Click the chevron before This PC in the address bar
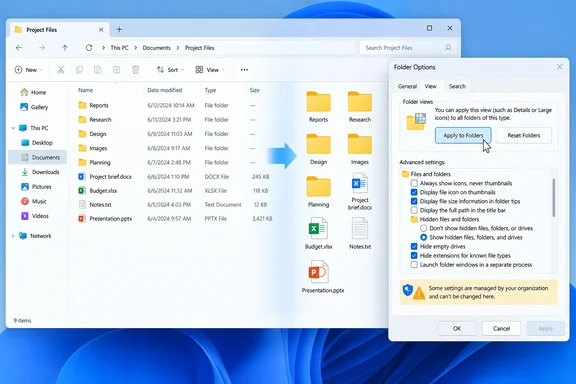The width and height of the screenshot is (576, 384). (104, 48)
